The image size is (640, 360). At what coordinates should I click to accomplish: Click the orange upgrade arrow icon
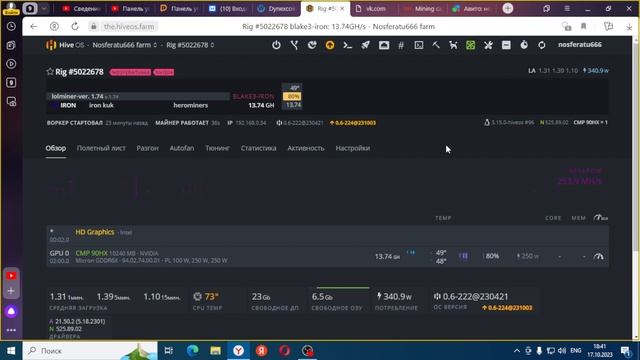(x=330, y=45)
